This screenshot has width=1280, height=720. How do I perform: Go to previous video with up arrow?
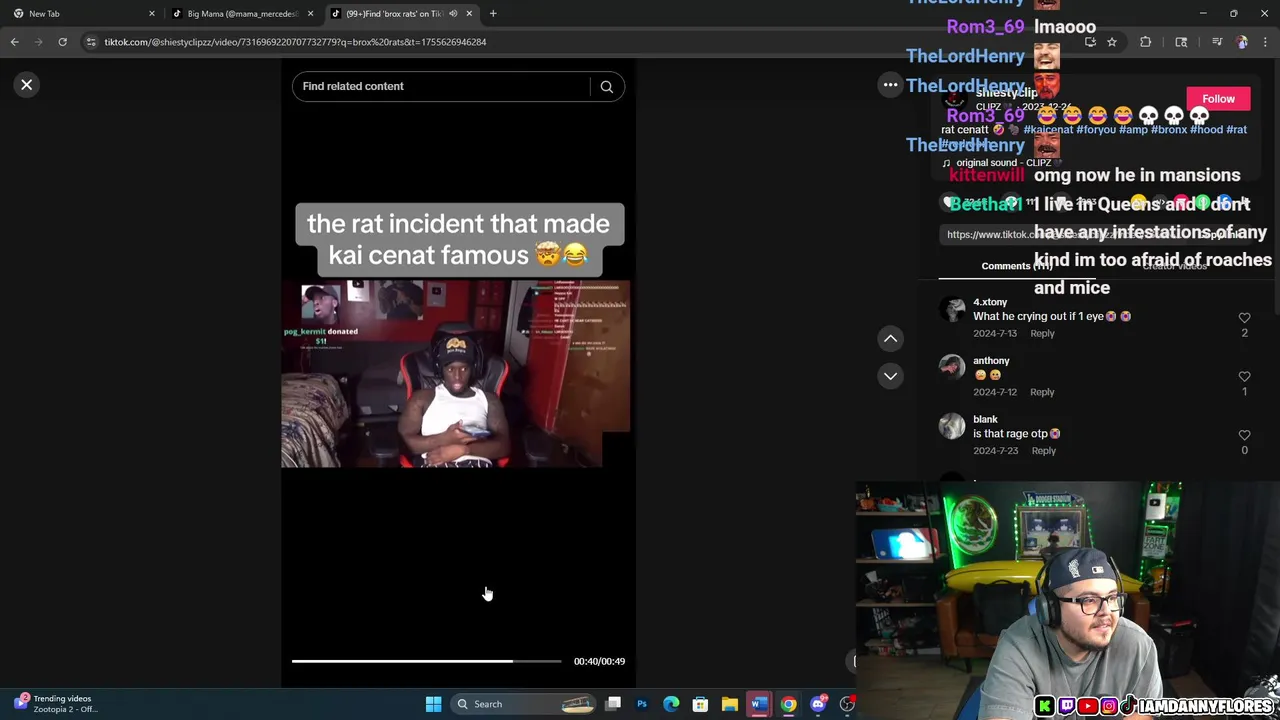[890, 339]
